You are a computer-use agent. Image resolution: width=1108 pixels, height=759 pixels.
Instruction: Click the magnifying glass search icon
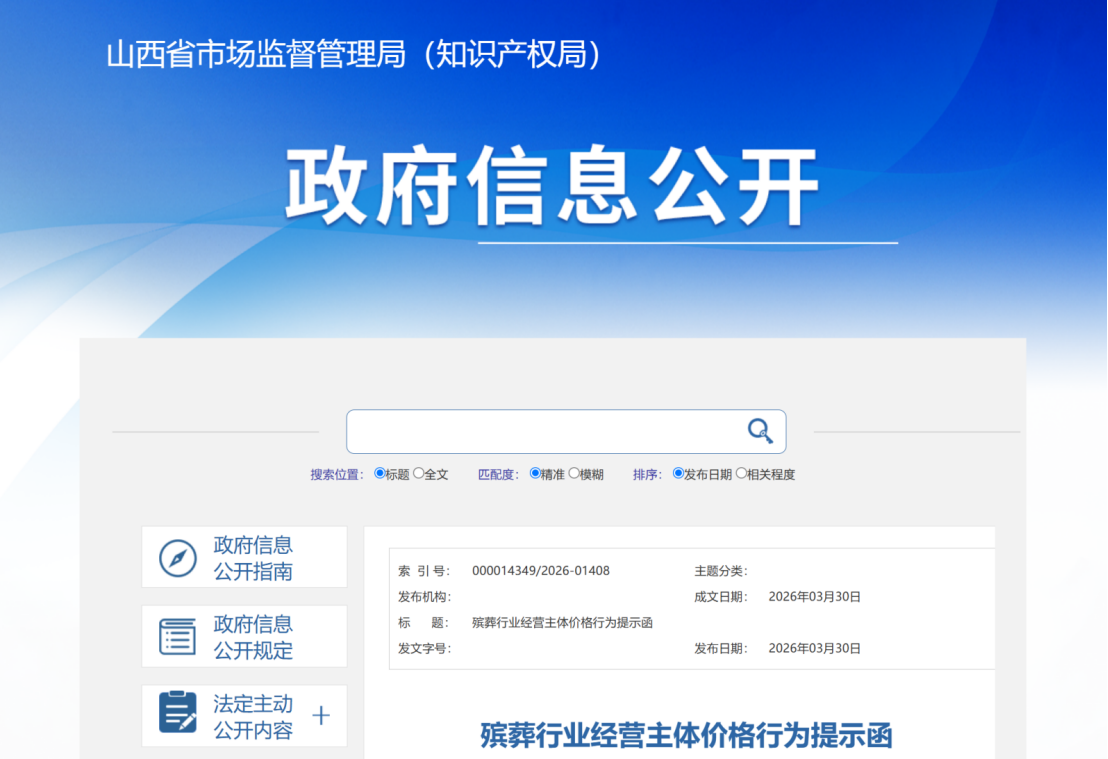760,431
